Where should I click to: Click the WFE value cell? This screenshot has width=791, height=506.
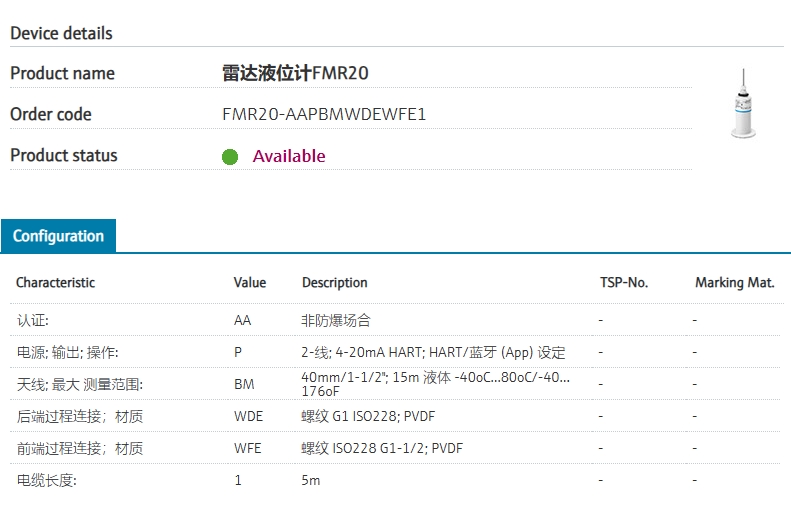click(x=248, y=448)
